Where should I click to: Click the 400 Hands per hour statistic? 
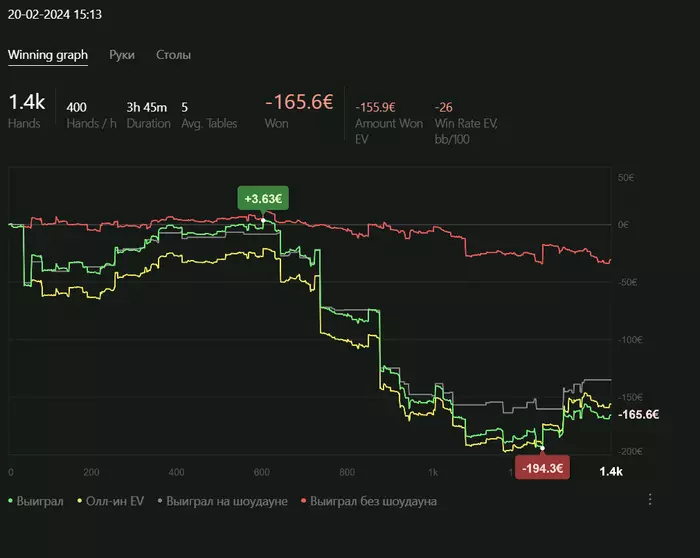coord(76,108)
